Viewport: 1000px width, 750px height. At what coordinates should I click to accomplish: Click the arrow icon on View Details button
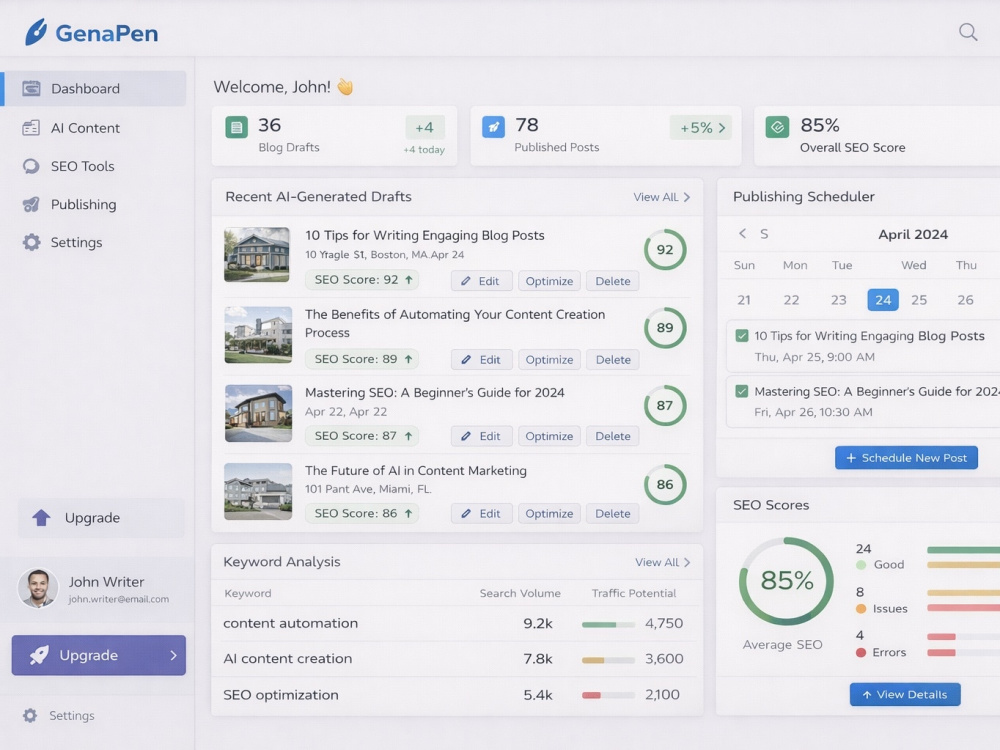tap(867, 695)
